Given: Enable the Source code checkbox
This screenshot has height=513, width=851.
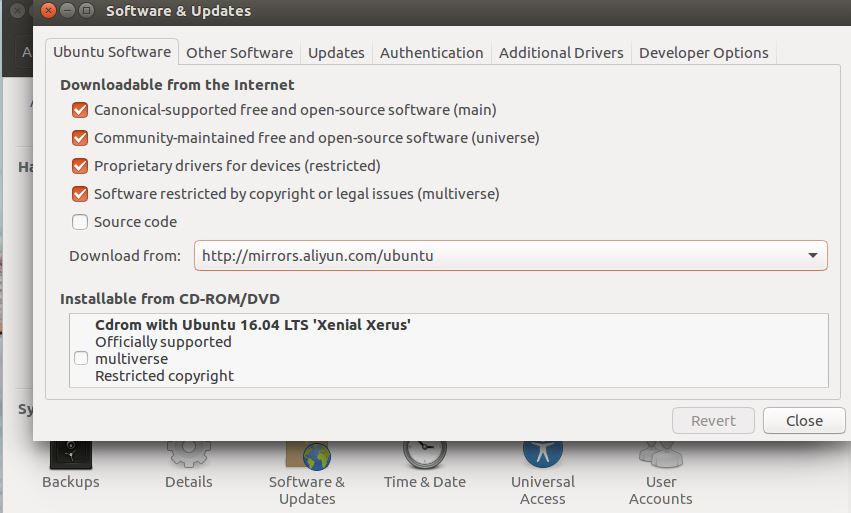Looking at the screenshot, I should [x=80, y=222].
